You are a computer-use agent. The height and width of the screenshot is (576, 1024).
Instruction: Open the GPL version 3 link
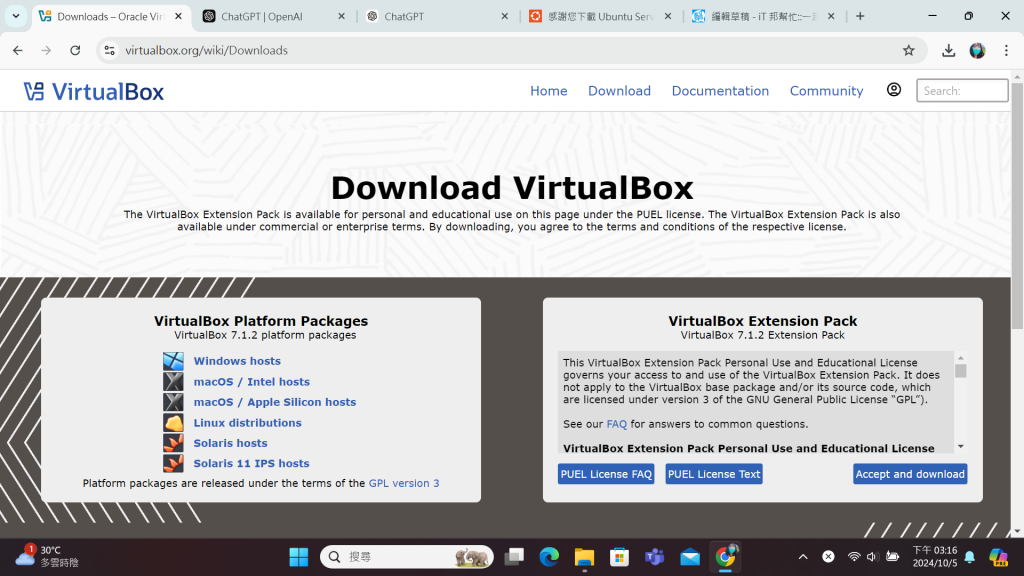(404, 483)
